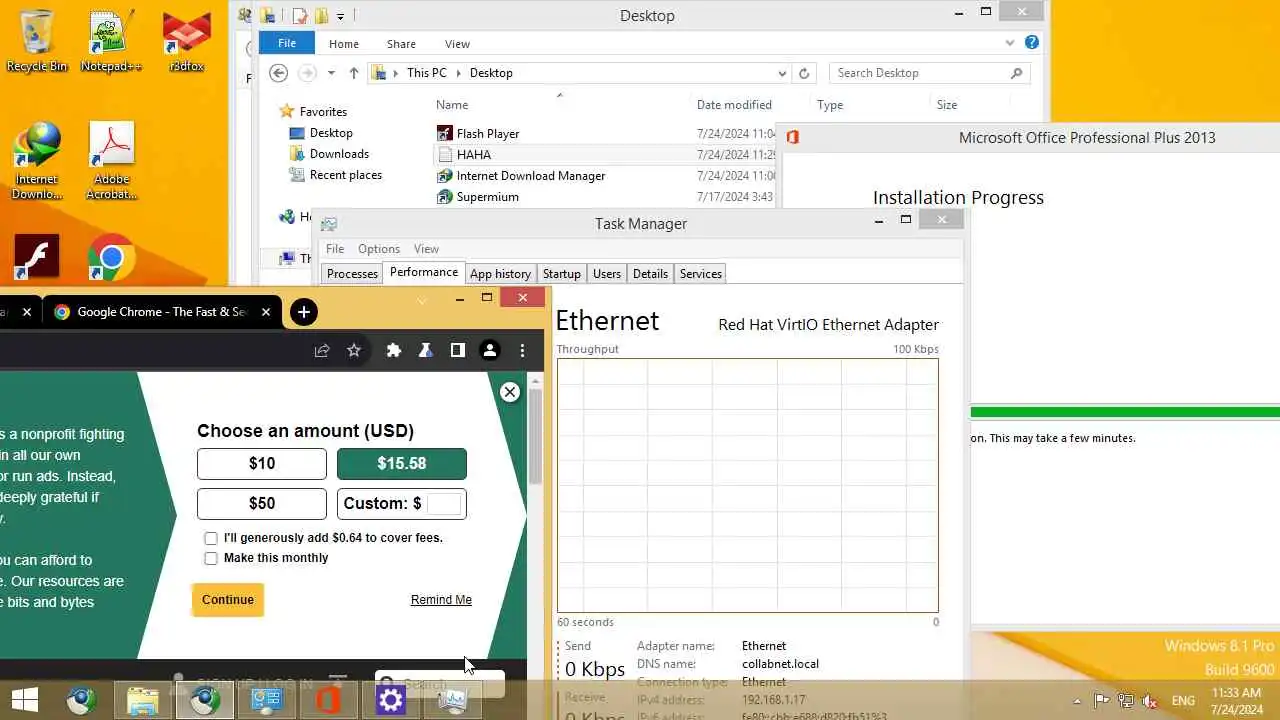Click the Windows Start button
This screenshot has width=1280, height=720.
tap(25, 700)
